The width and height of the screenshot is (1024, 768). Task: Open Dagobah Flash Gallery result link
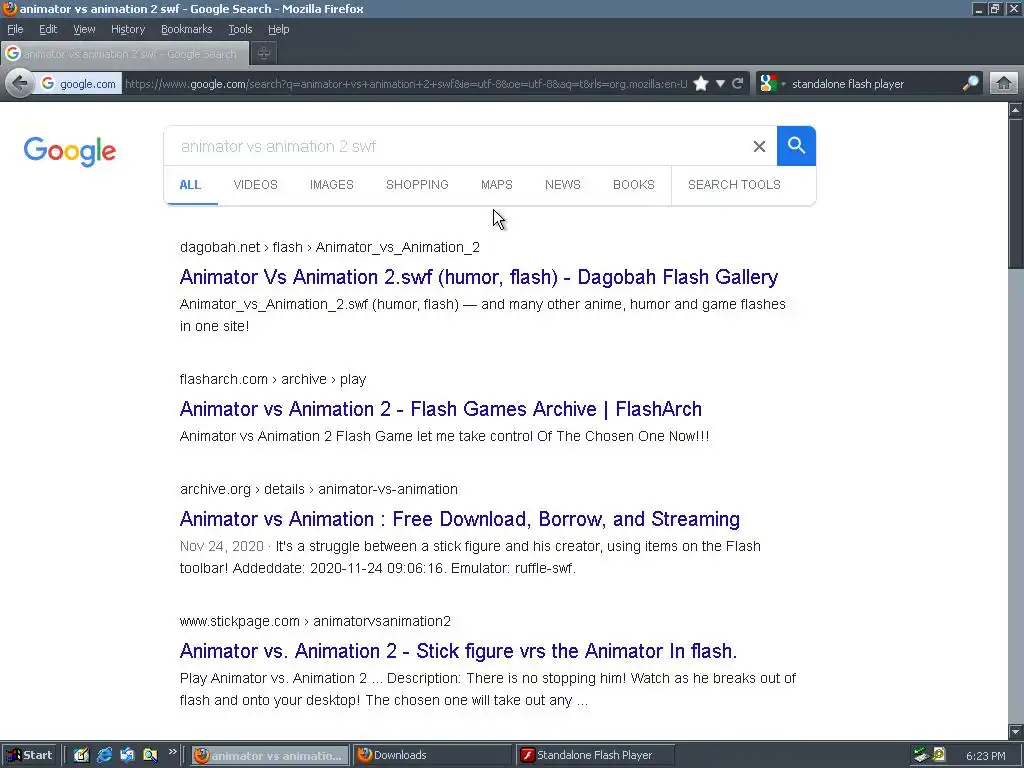pyautogui.click(x=479, y=277)
